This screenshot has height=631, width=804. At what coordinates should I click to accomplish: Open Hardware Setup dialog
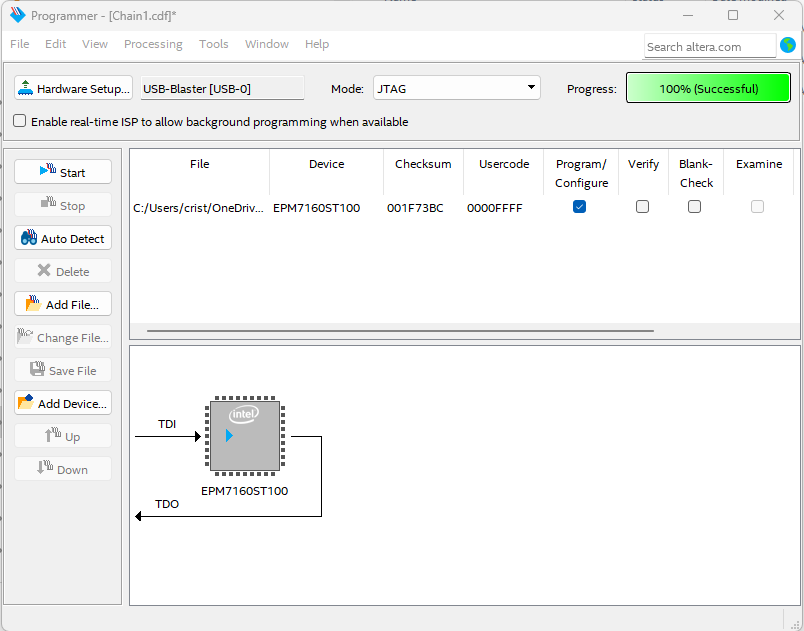point(74,88)
